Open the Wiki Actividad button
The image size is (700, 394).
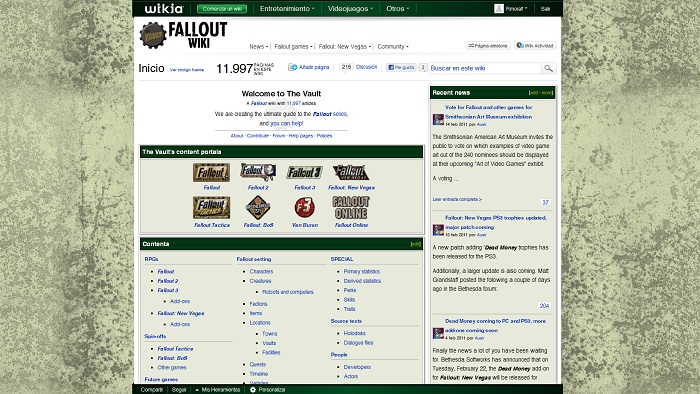click(535, 46)
